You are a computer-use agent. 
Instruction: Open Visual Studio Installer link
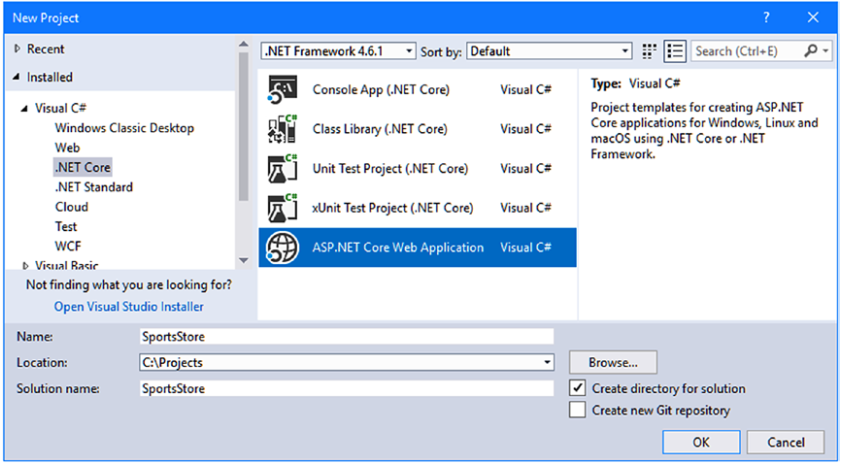pos(128,307)
